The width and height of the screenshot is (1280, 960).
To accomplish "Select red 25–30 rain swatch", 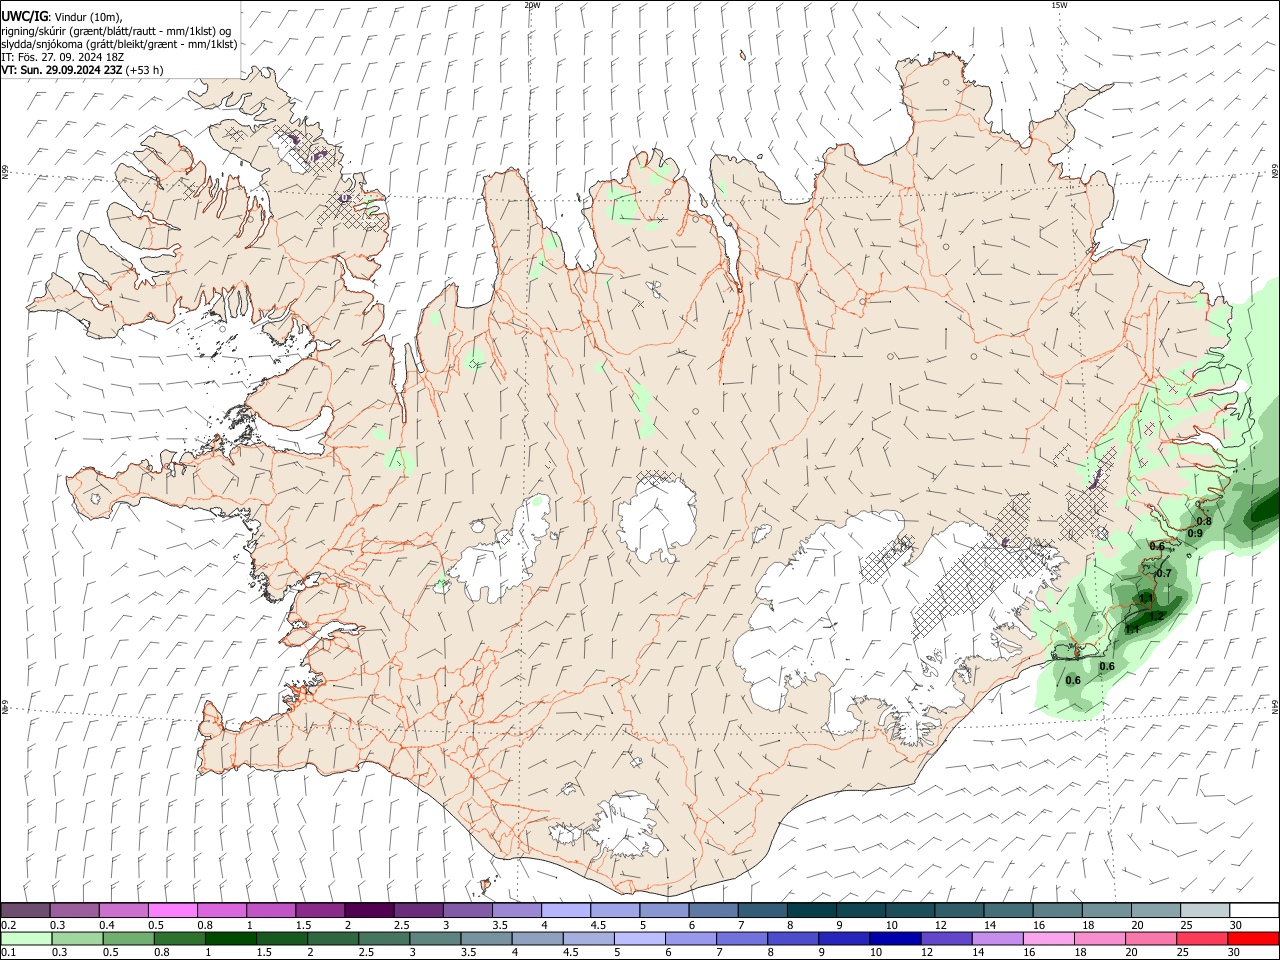I will point(1202,938).
